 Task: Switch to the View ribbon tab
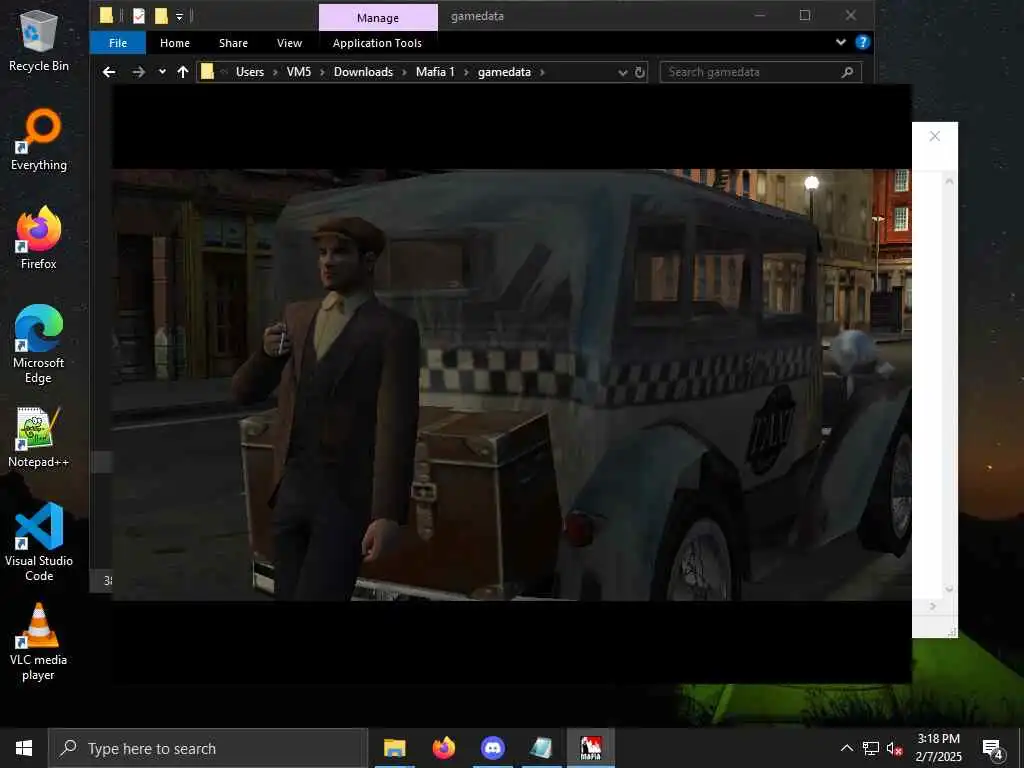tap(289, 43)
